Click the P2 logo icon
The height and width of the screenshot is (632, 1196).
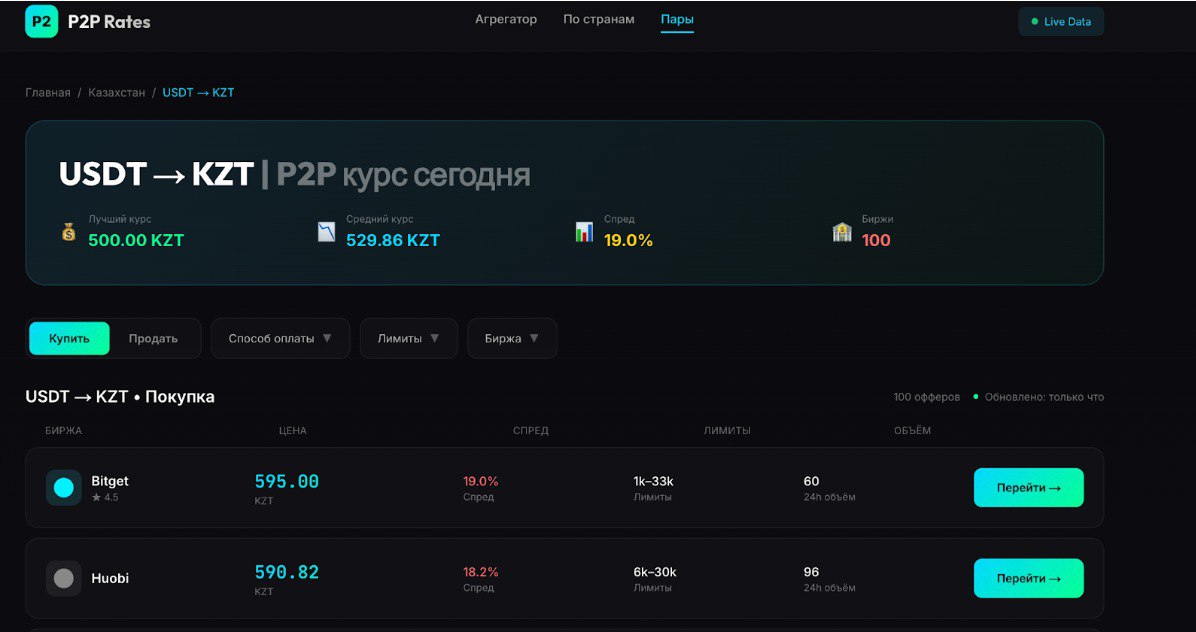click(41, 21)
